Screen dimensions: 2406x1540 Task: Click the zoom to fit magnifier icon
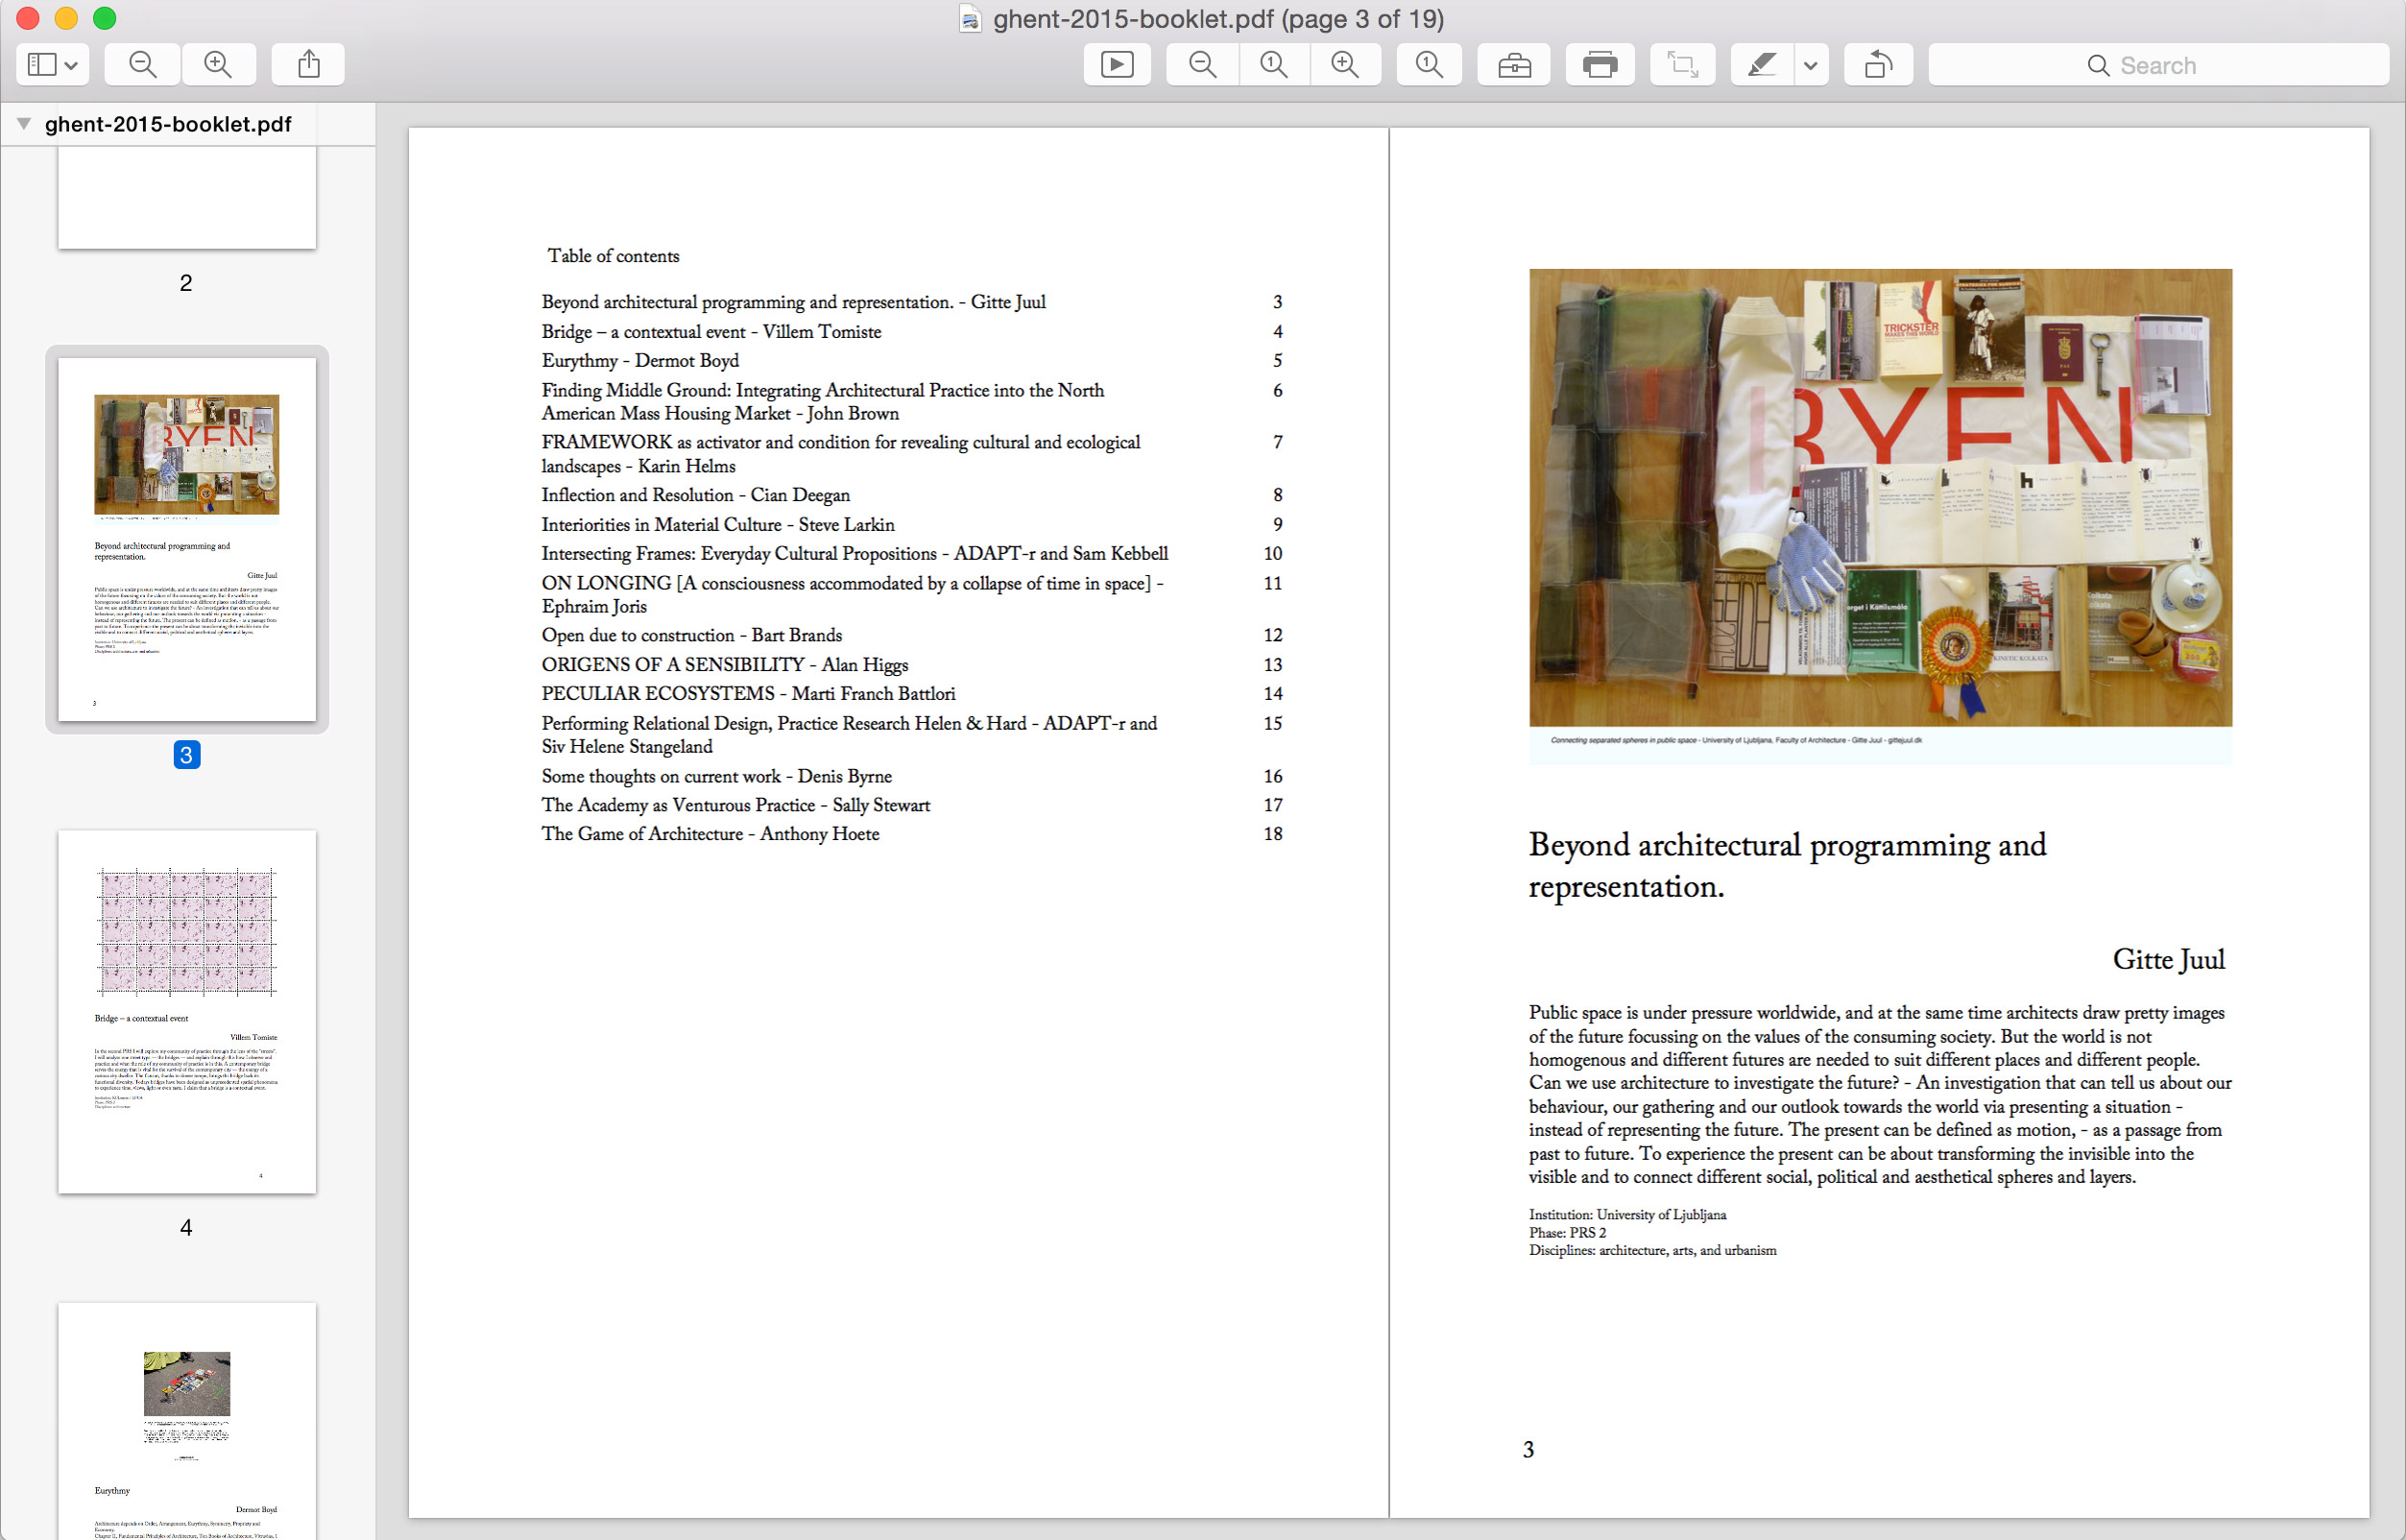point(1429,65)
